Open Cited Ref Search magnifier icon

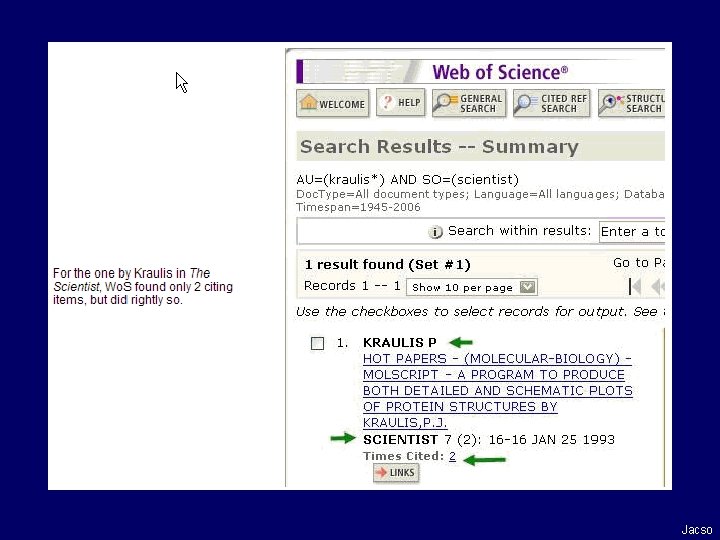(526, 104)
